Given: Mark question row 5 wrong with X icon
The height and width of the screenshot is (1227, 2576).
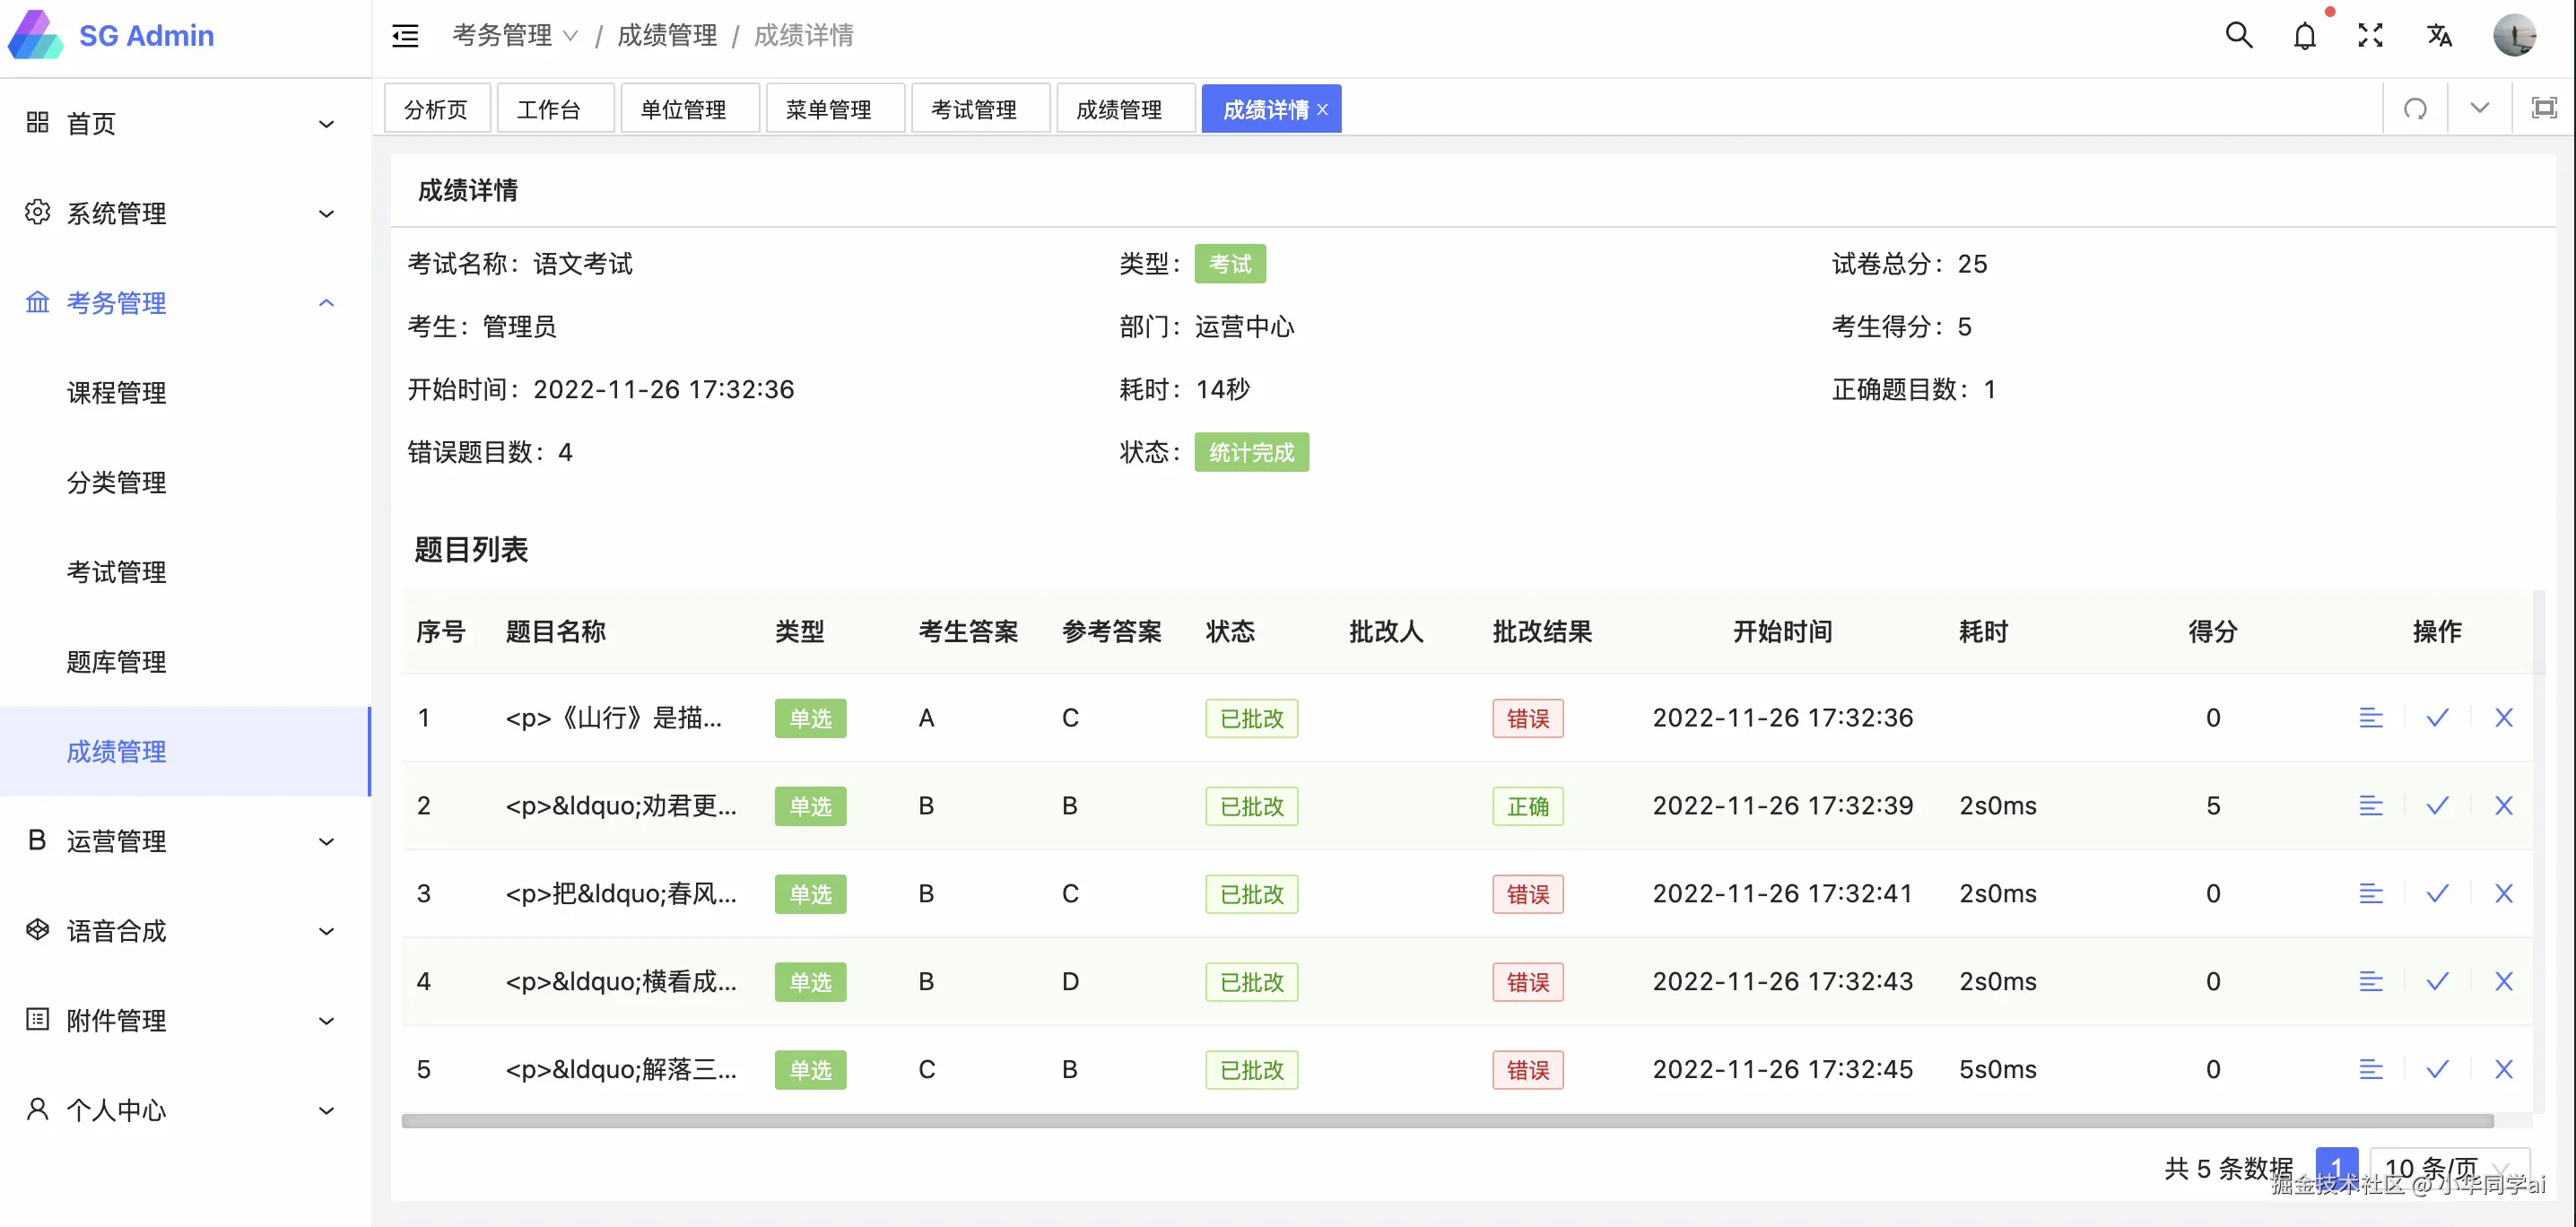Looking at the screenshot, I should click(x=2503, y=1070).
